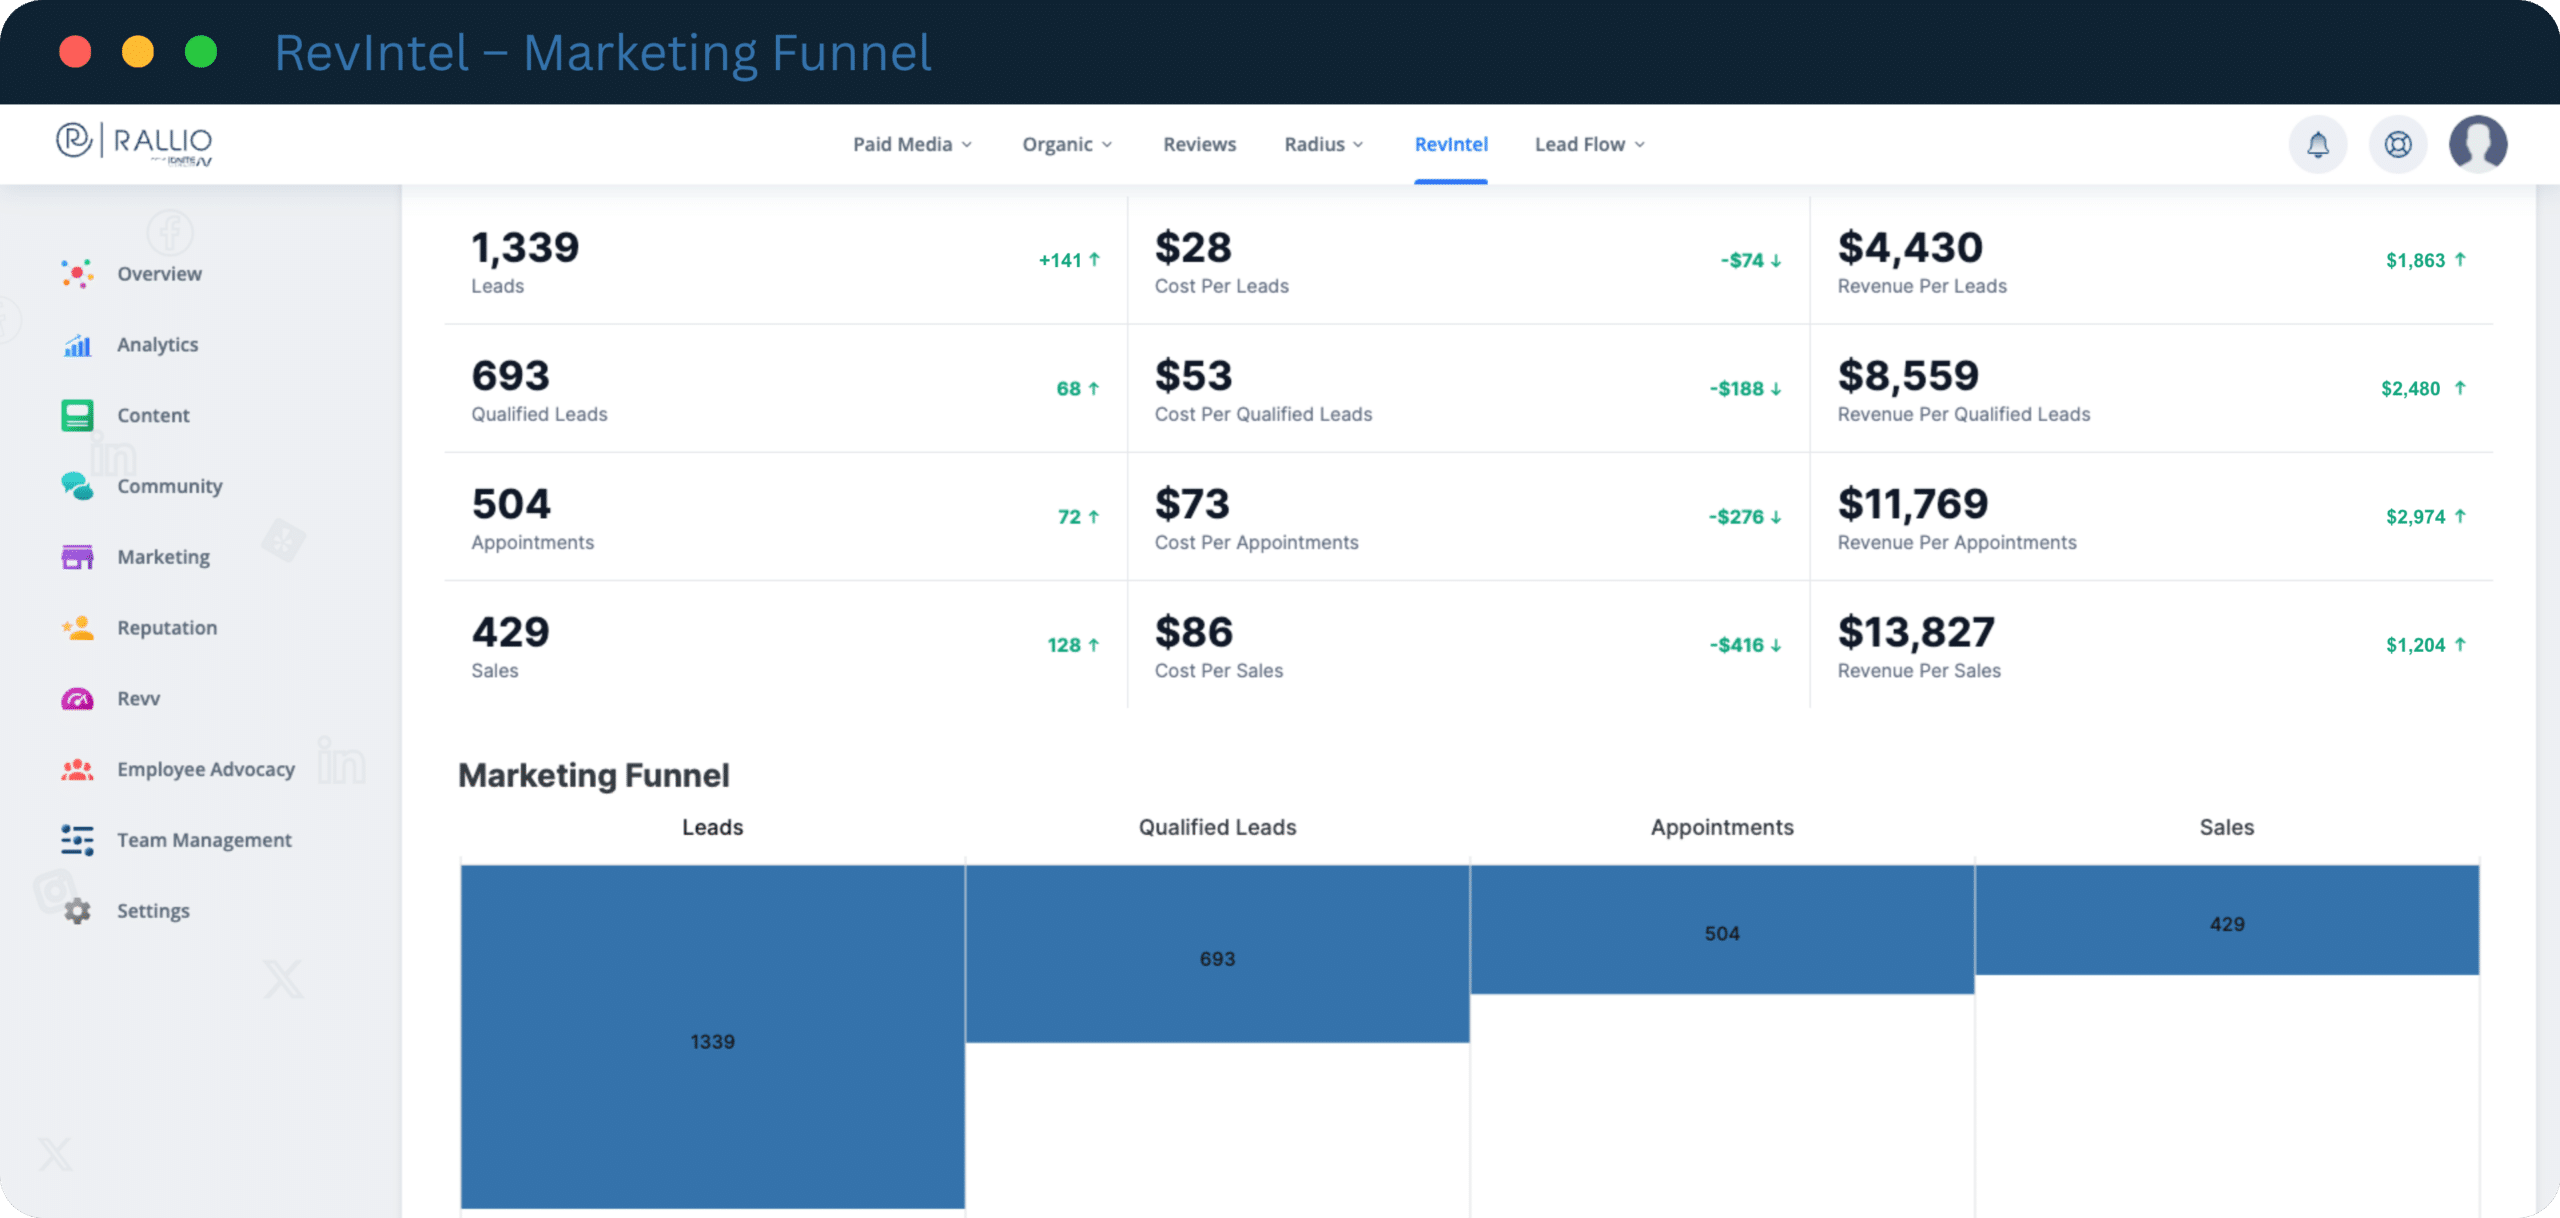Open the help lifebuoy icon
Viewport: 2560px width, 1218px height.
2397,145
